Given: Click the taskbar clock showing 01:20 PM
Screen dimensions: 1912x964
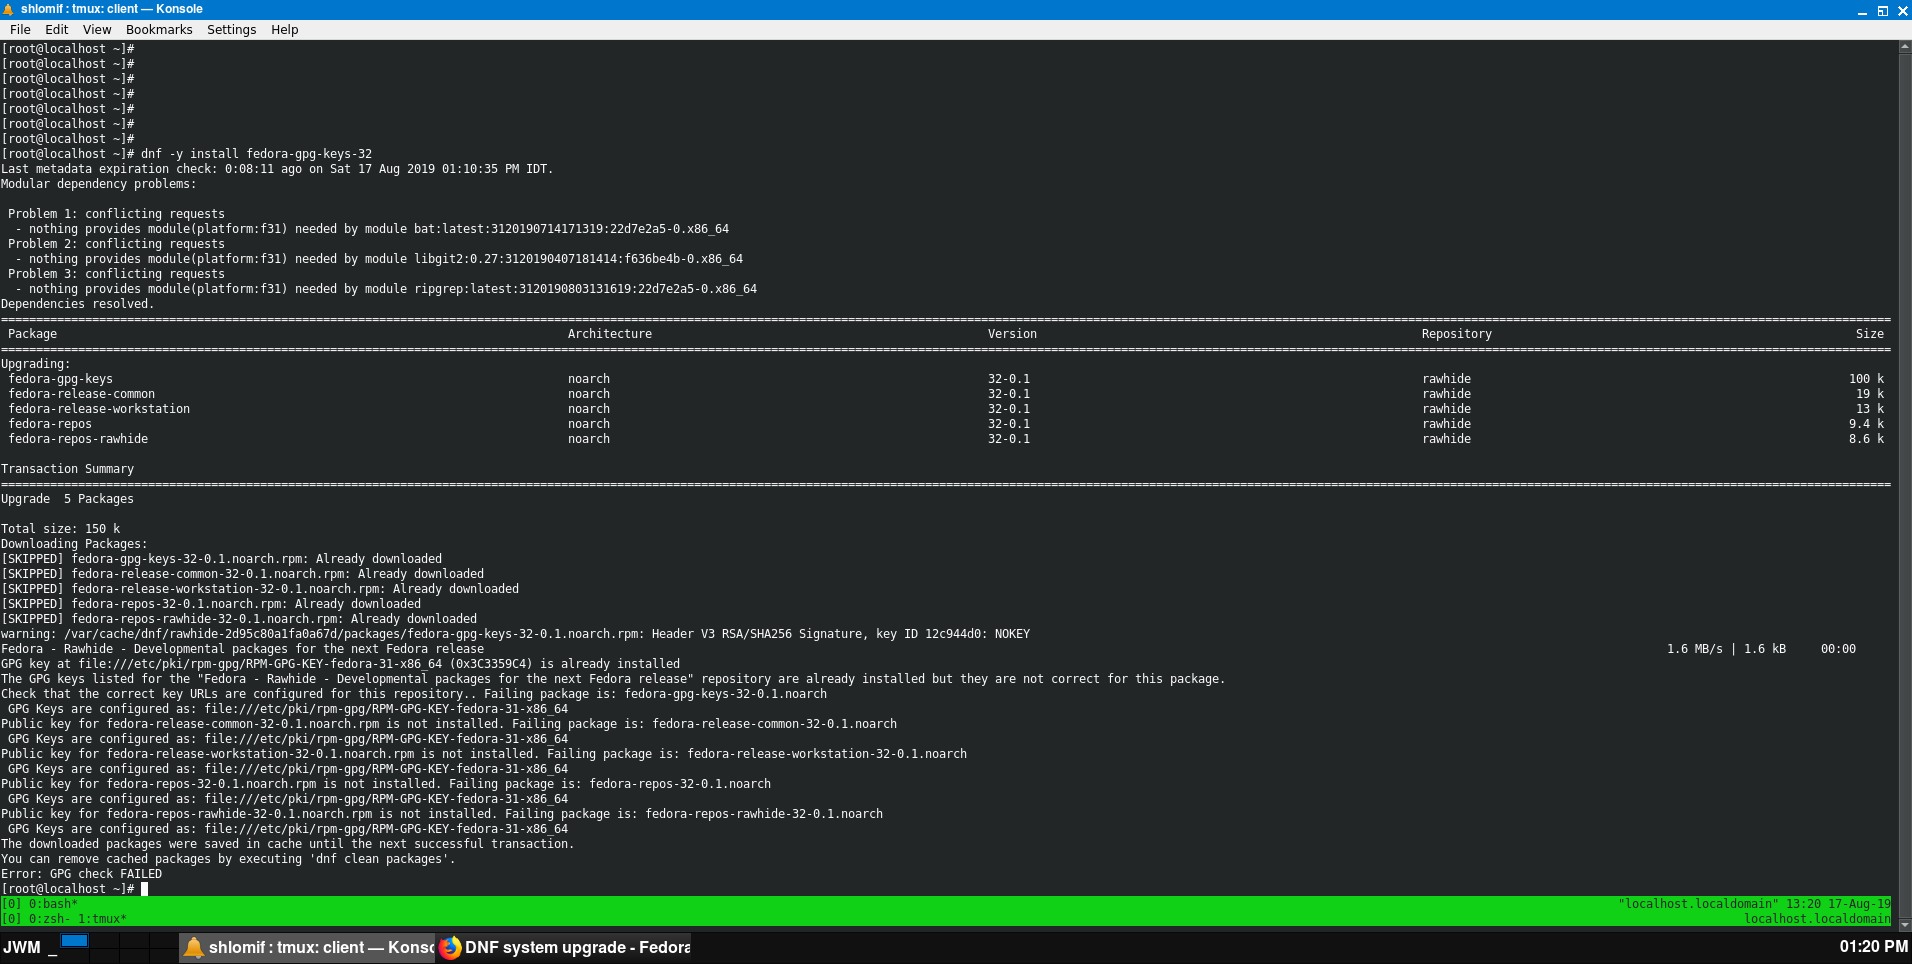Looking at the screenshot, I should pyautogui.click(x=1873, y=946).
